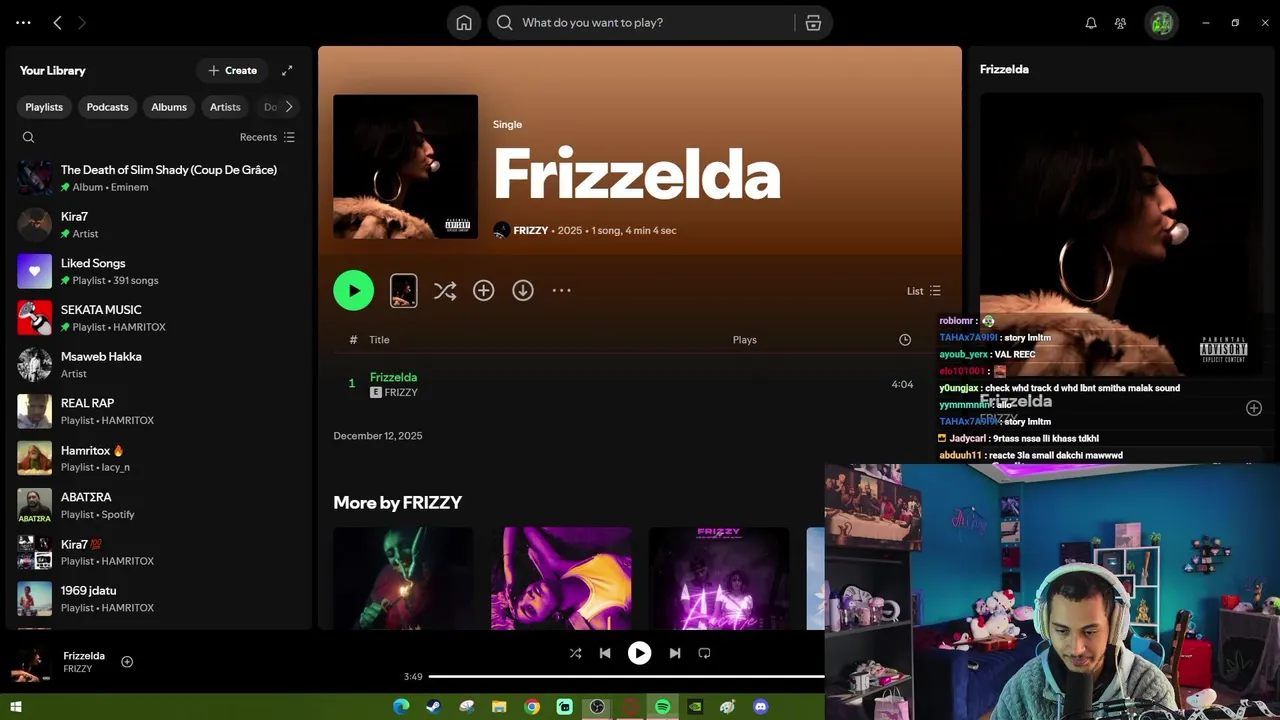Play the Frizzelda single

click(x=354, y=291)
